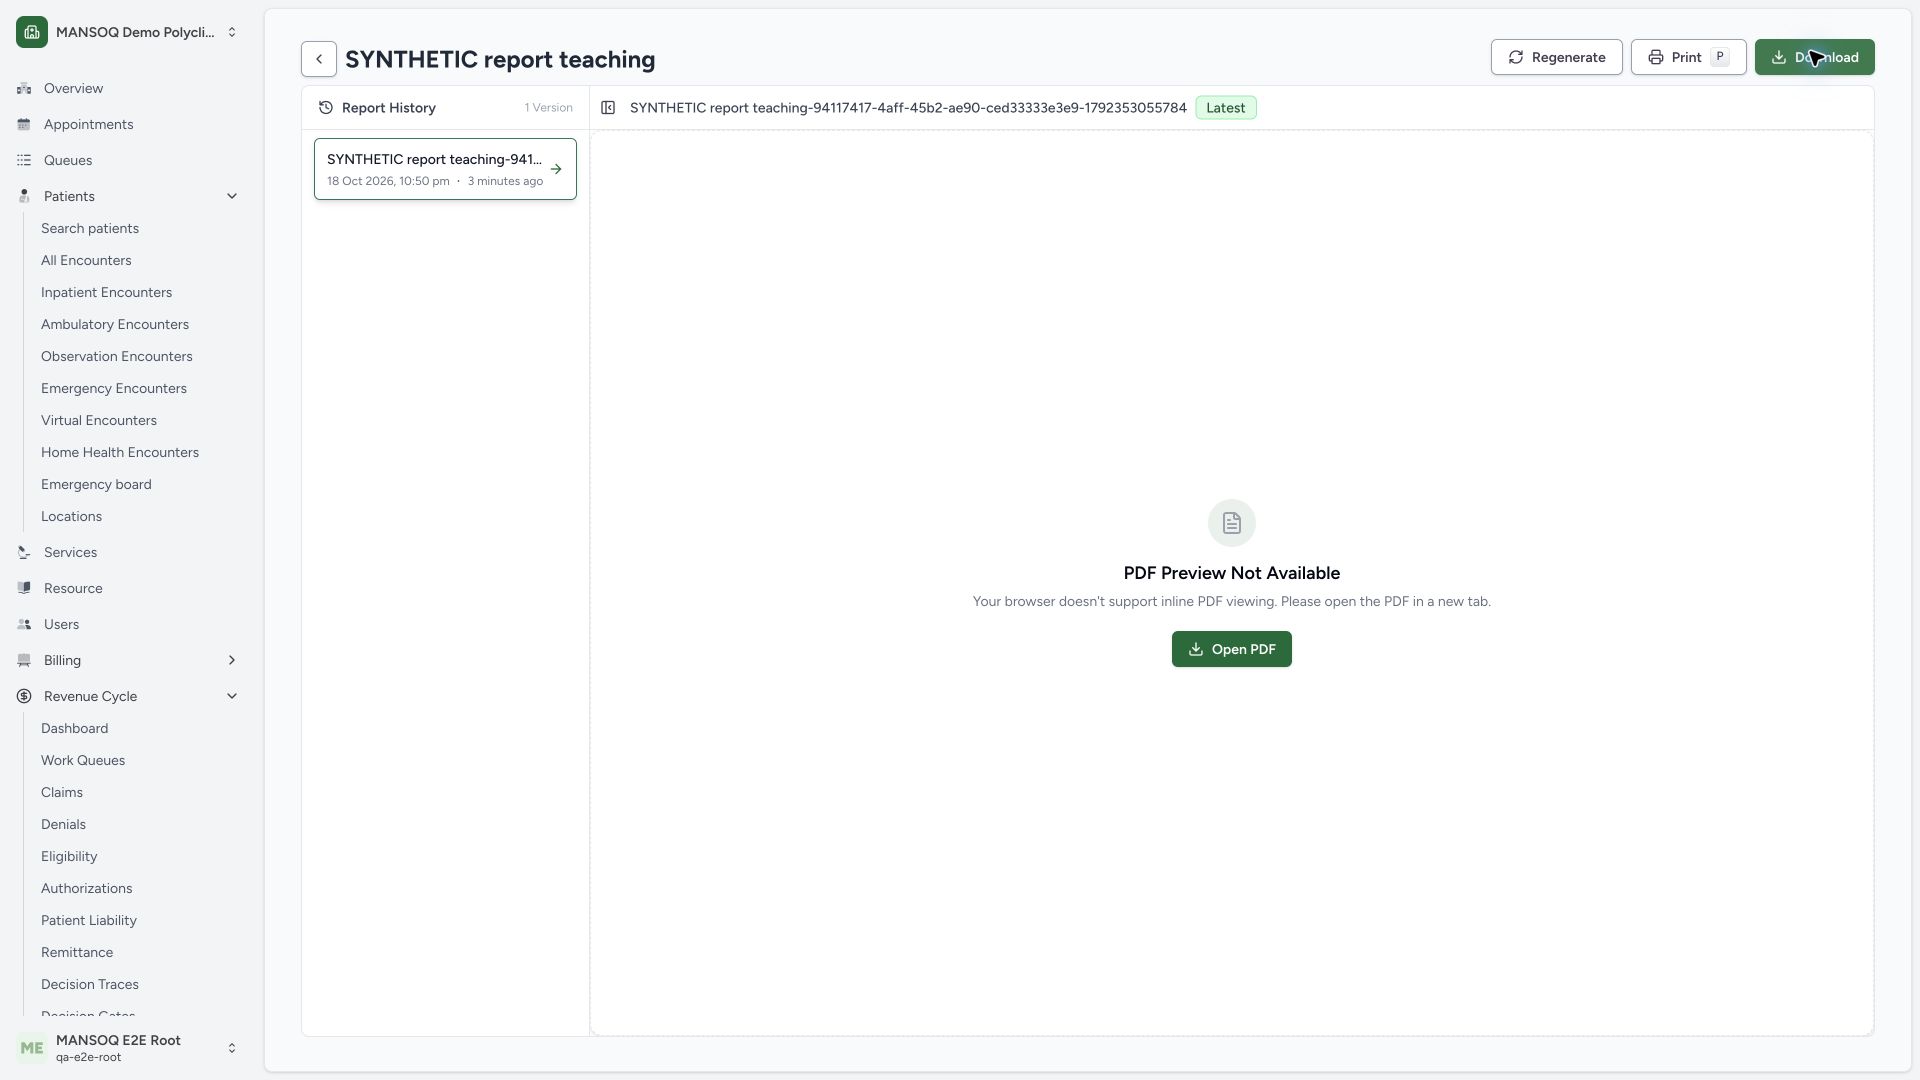
Task: Toggle the report history panel icon
Action: click(x=608, y=108)
